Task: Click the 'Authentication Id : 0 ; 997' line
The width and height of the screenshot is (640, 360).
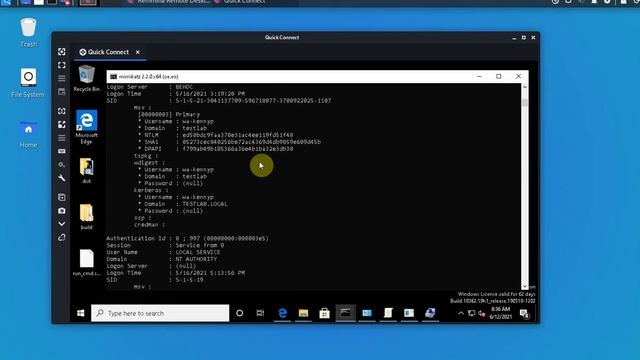Action: point(187,238)
